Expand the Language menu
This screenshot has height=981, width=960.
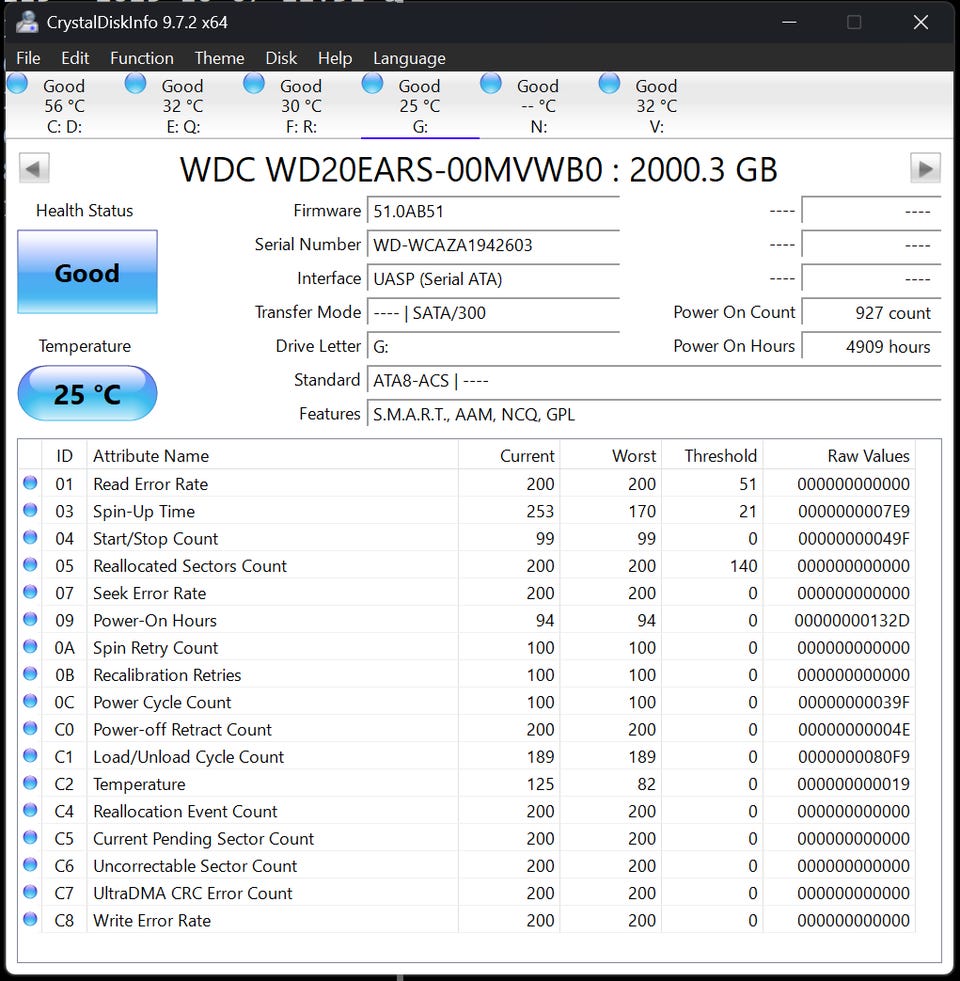coord(409,58)
